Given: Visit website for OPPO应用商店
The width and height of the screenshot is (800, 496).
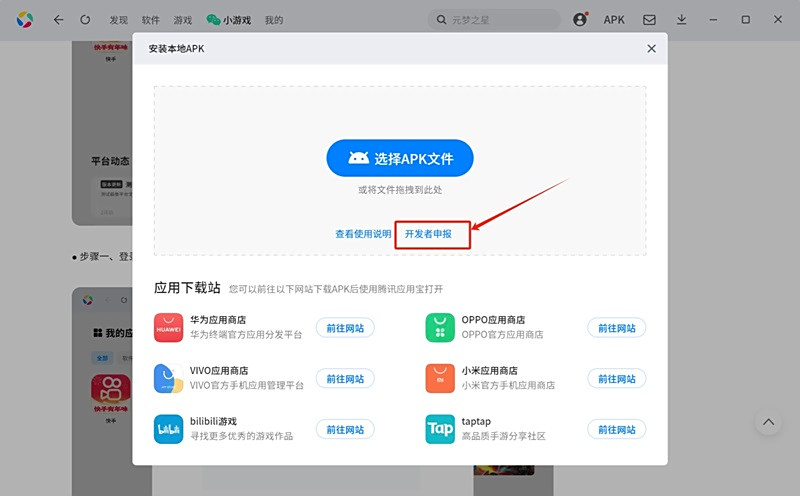Looking at the screenshot, I should [616, 328].
